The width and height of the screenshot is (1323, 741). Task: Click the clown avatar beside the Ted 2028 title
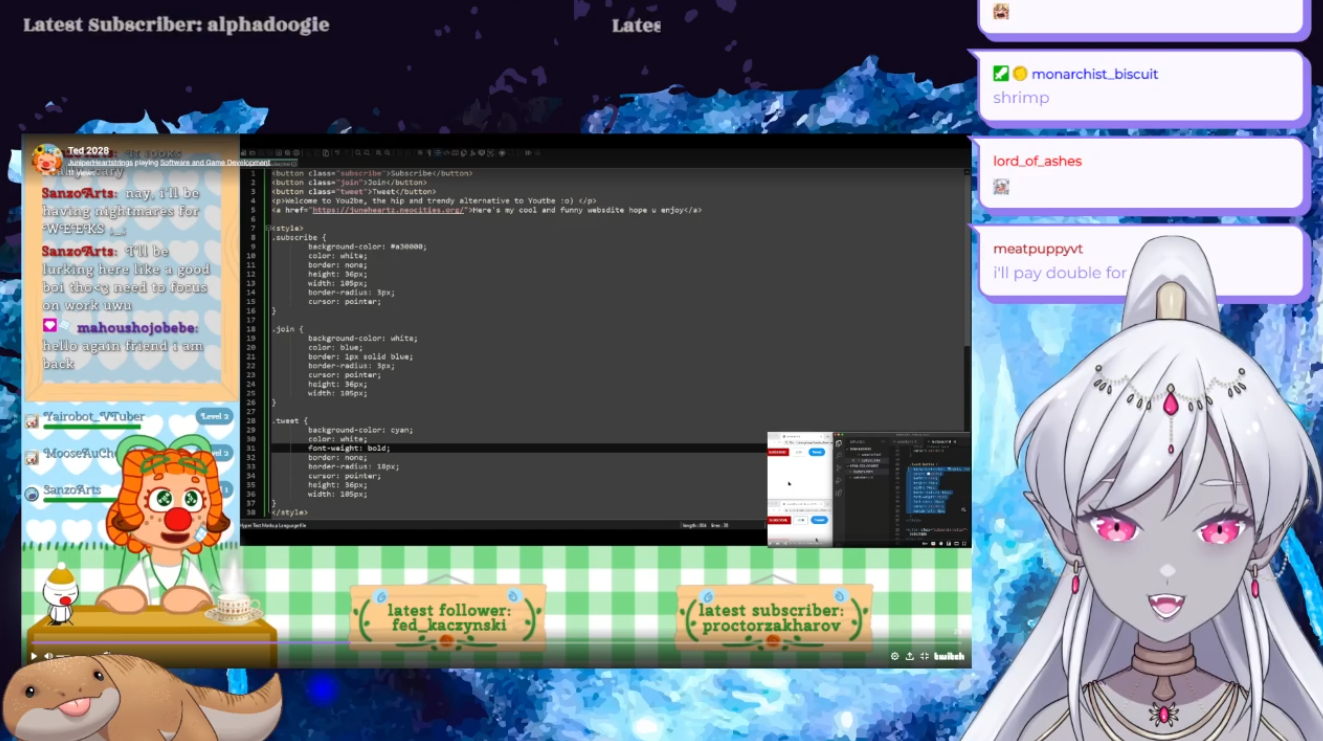tap(47, 159)
